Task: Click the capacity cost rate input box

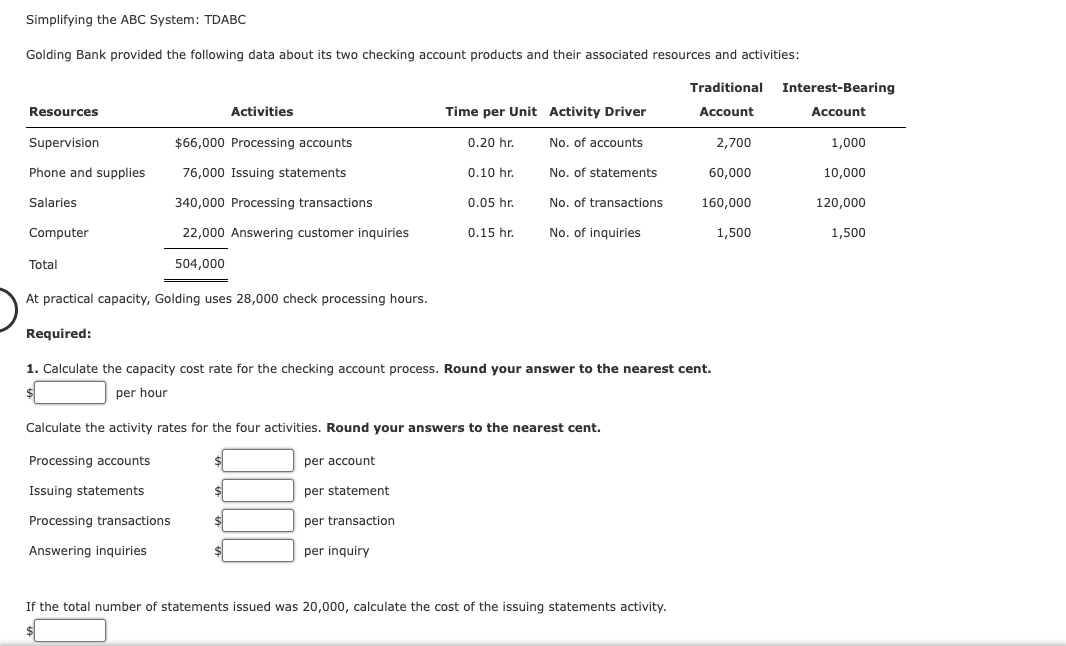Action: click(x=69, y=392)
